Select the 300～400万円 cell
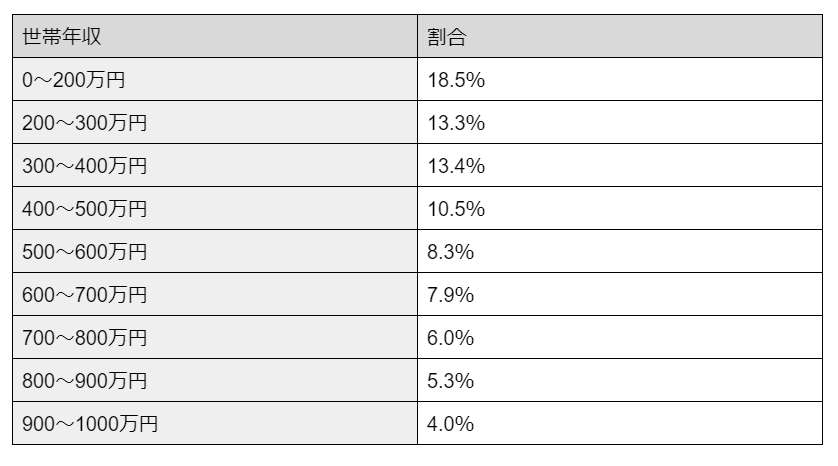Screen dimensions: 838x466 click(x=85, y=166)
